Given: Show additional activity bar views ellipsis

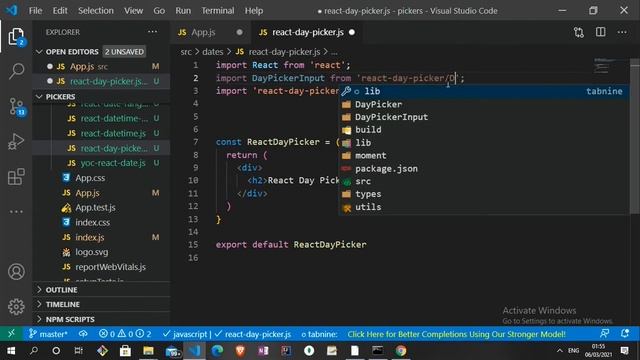Looking at the screenshot, I should click(x=16, y=212).
